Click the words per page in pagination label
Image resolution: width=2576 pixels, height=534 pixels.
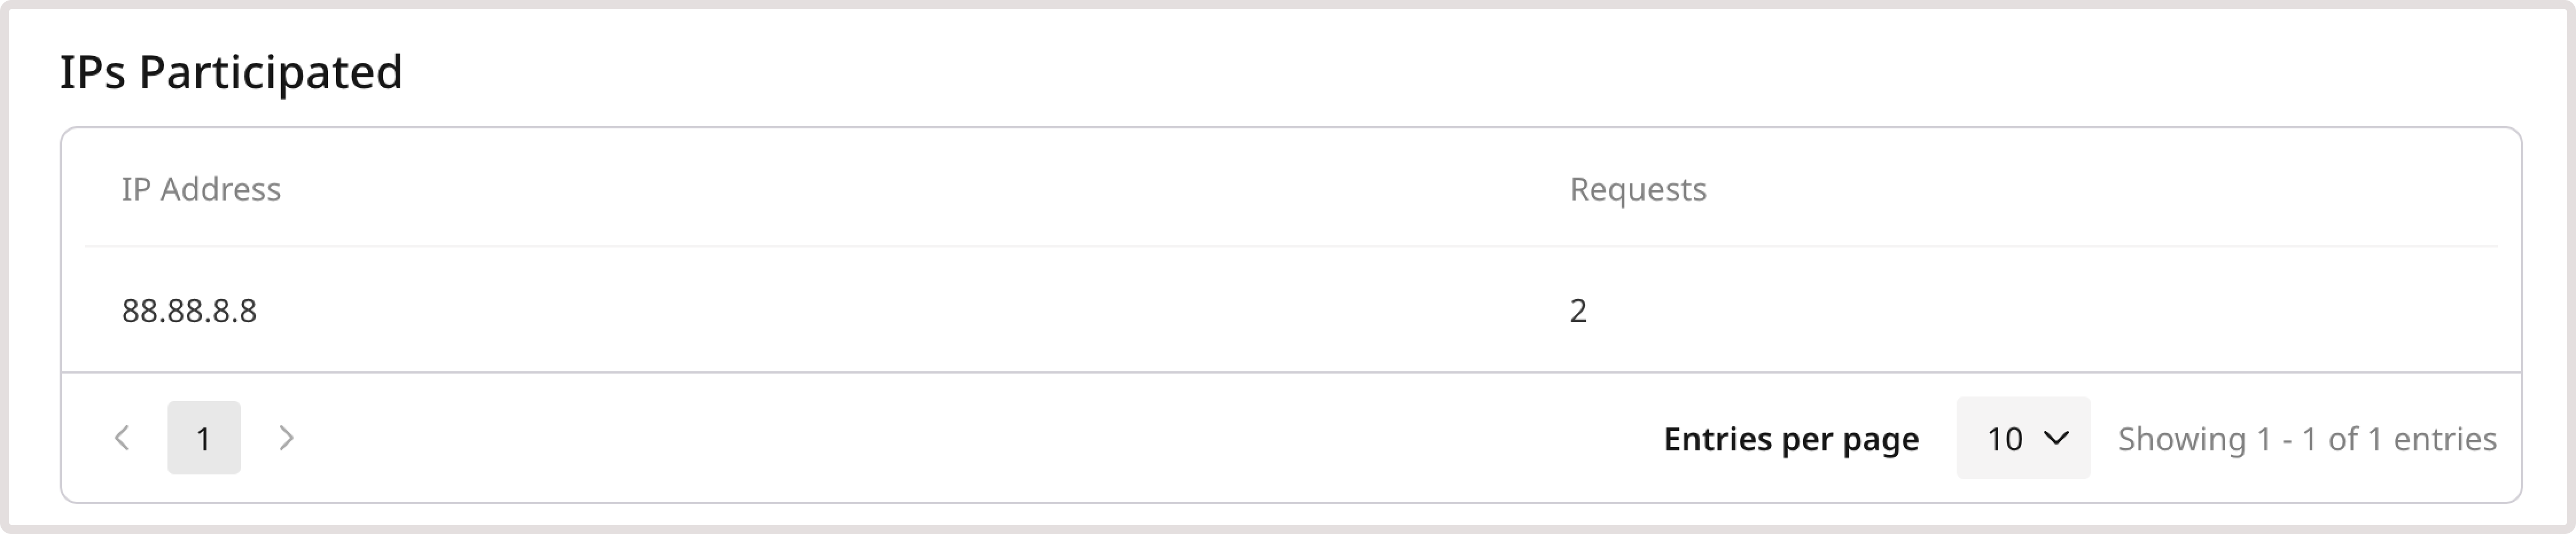[x=1850, y=439]
